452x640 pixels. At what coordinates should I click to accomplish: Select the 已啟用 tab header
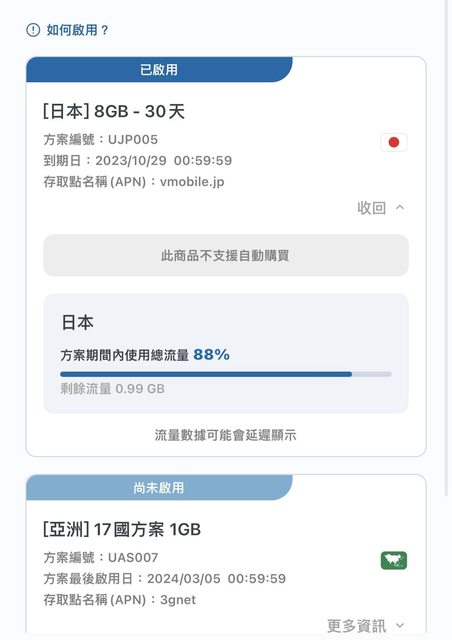click(159, 69)
